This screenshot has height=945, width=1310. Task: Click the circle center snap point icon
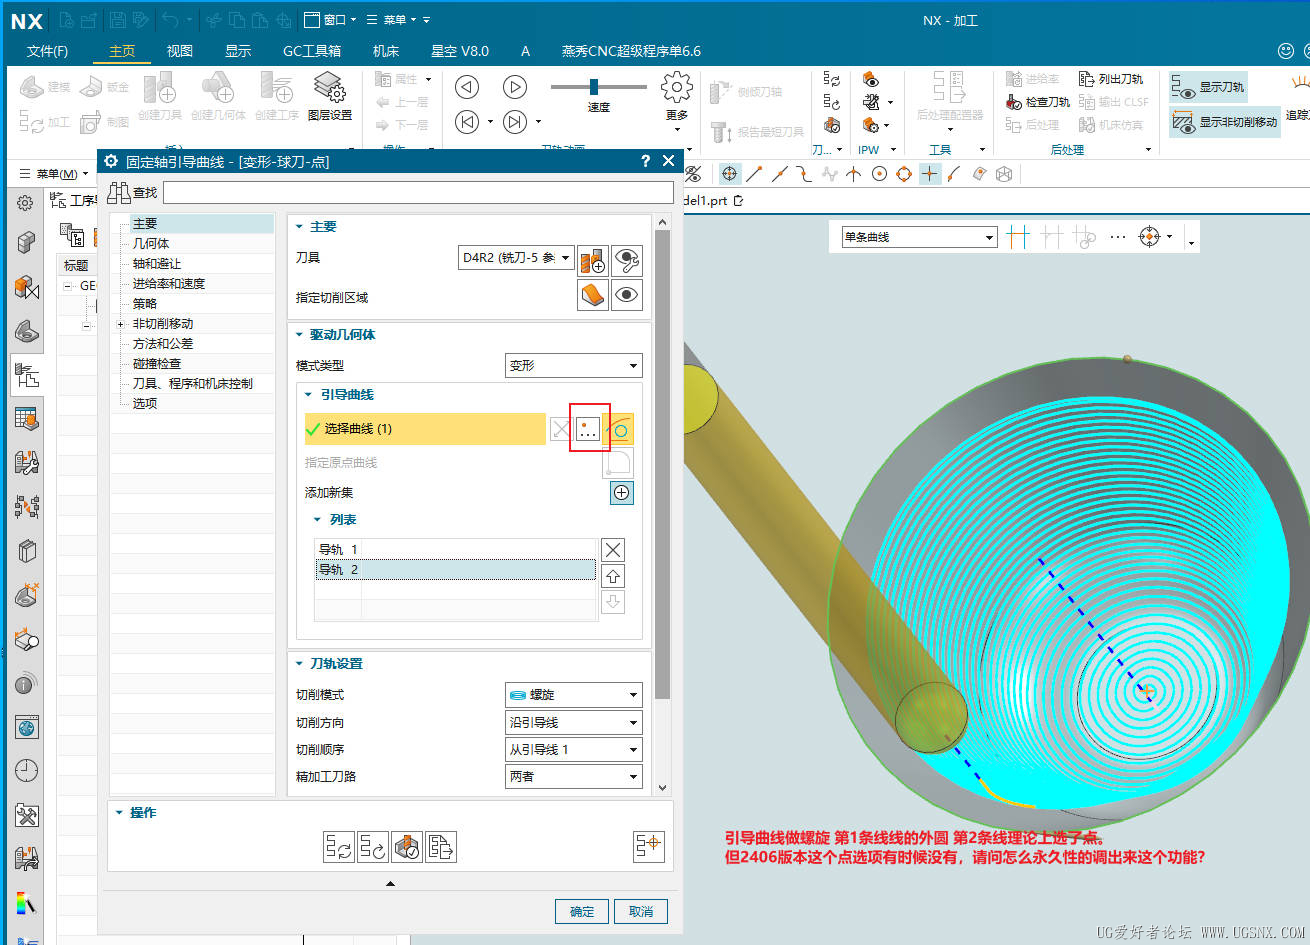[x=879, y=174]
